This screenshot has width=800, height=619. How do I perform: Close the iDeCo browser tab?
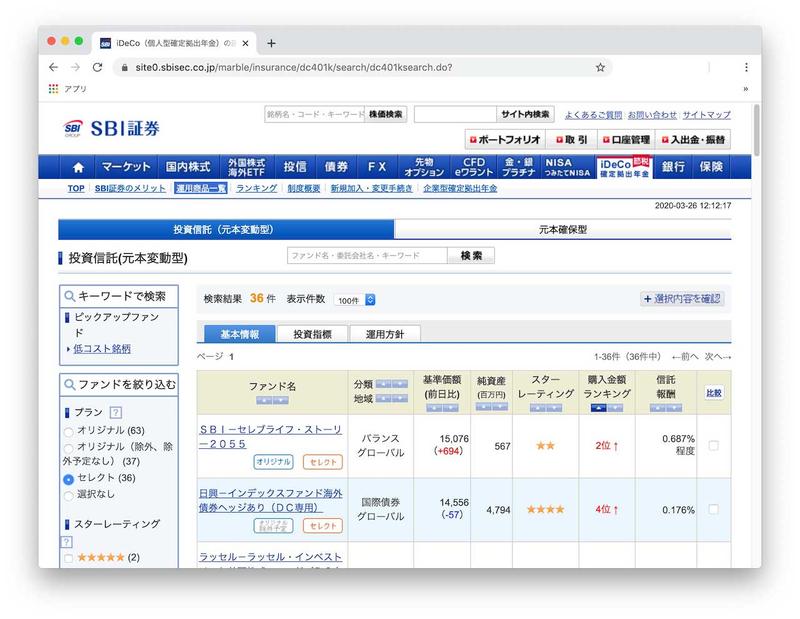tap(245, 43)
